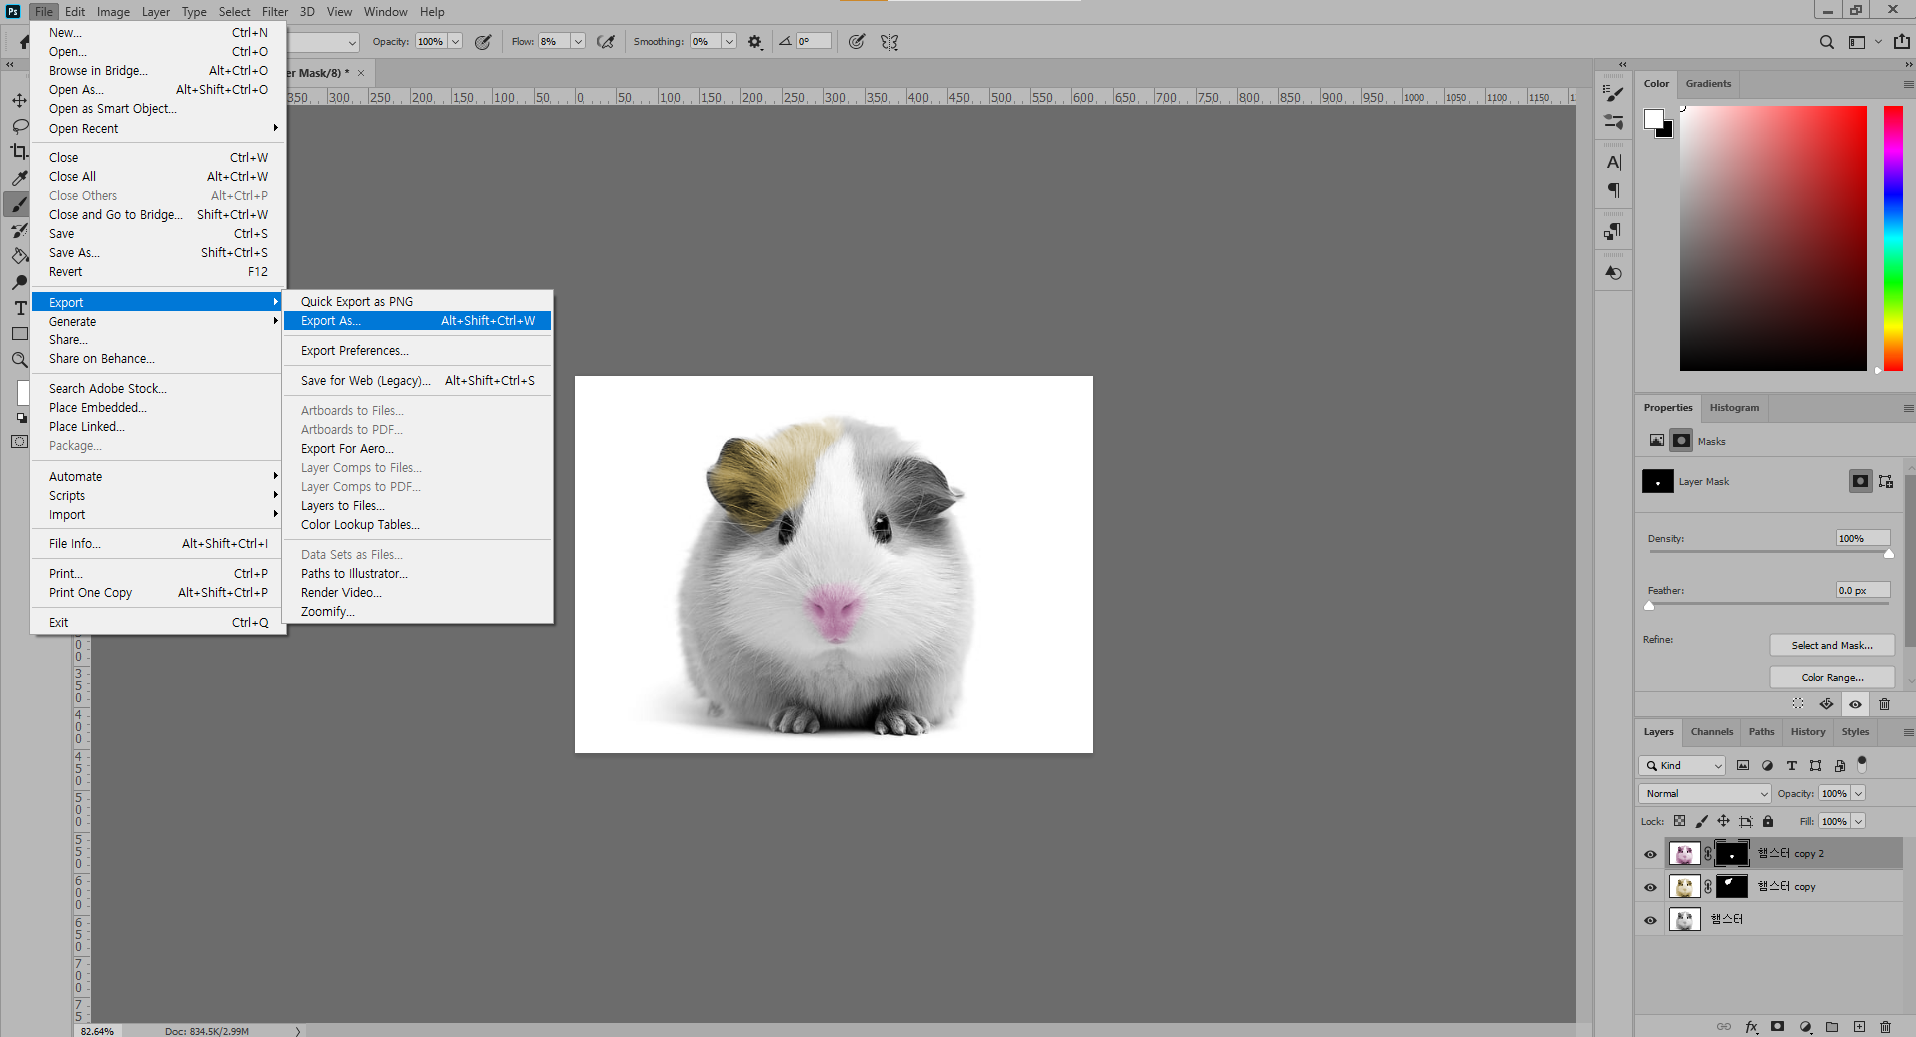Choose Quick Export as PNG
The height and width of the screenshot is (1037, 1916).
[417, 301]
